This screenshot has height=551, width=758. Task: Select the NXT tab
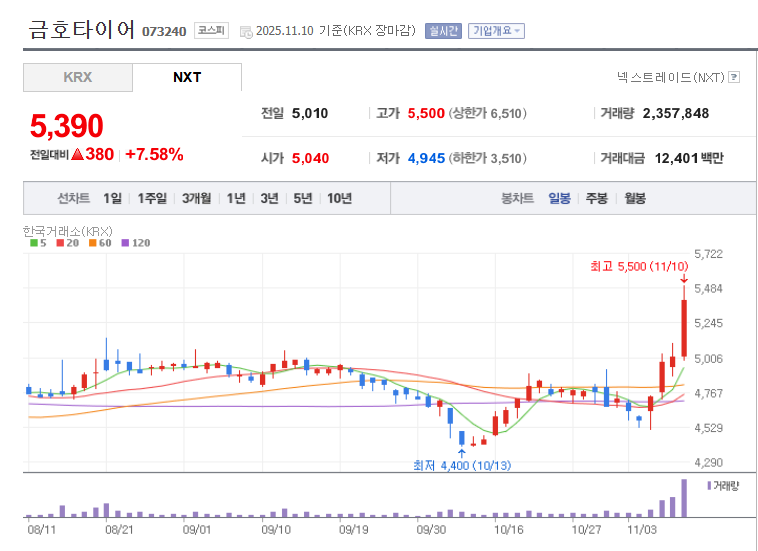pos(187,77)
